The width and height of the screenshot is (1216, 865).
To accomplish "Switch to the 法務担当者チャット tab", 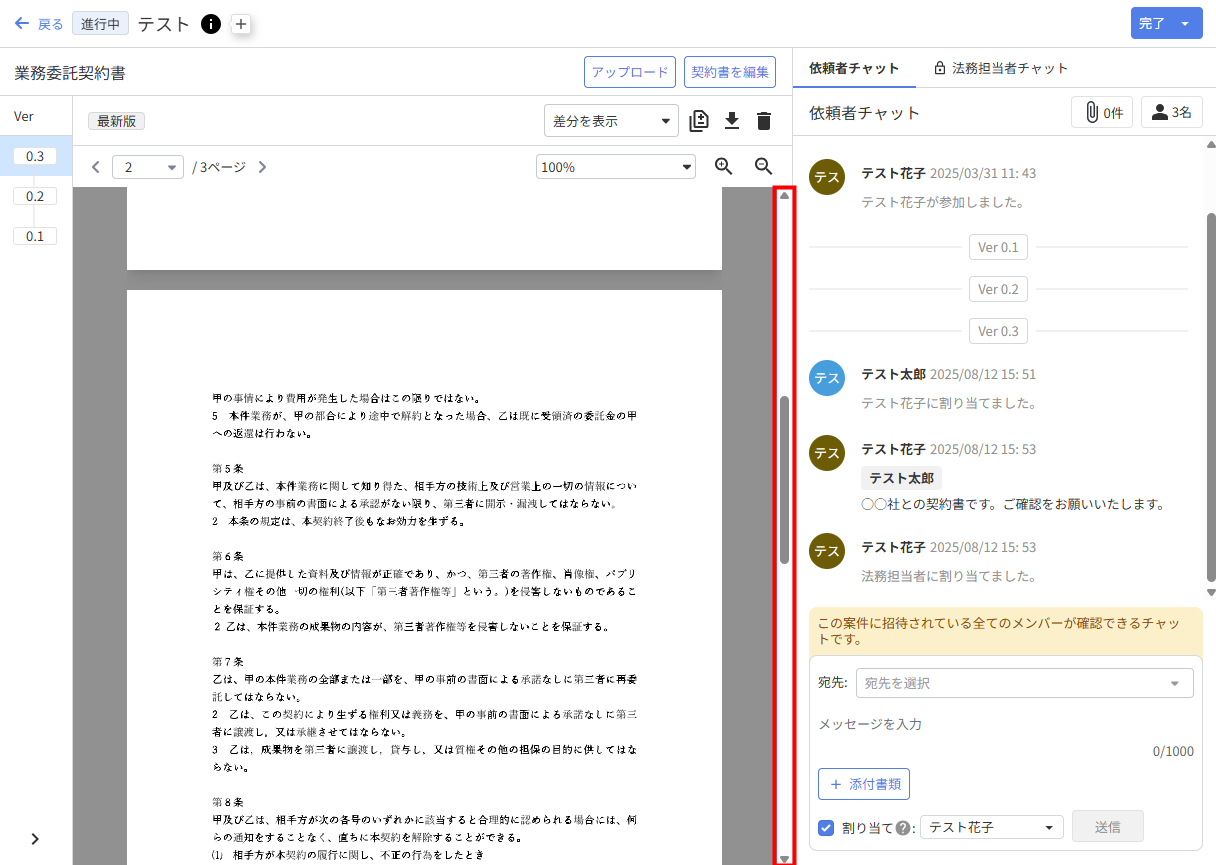I will click(x=1000, y=69).
